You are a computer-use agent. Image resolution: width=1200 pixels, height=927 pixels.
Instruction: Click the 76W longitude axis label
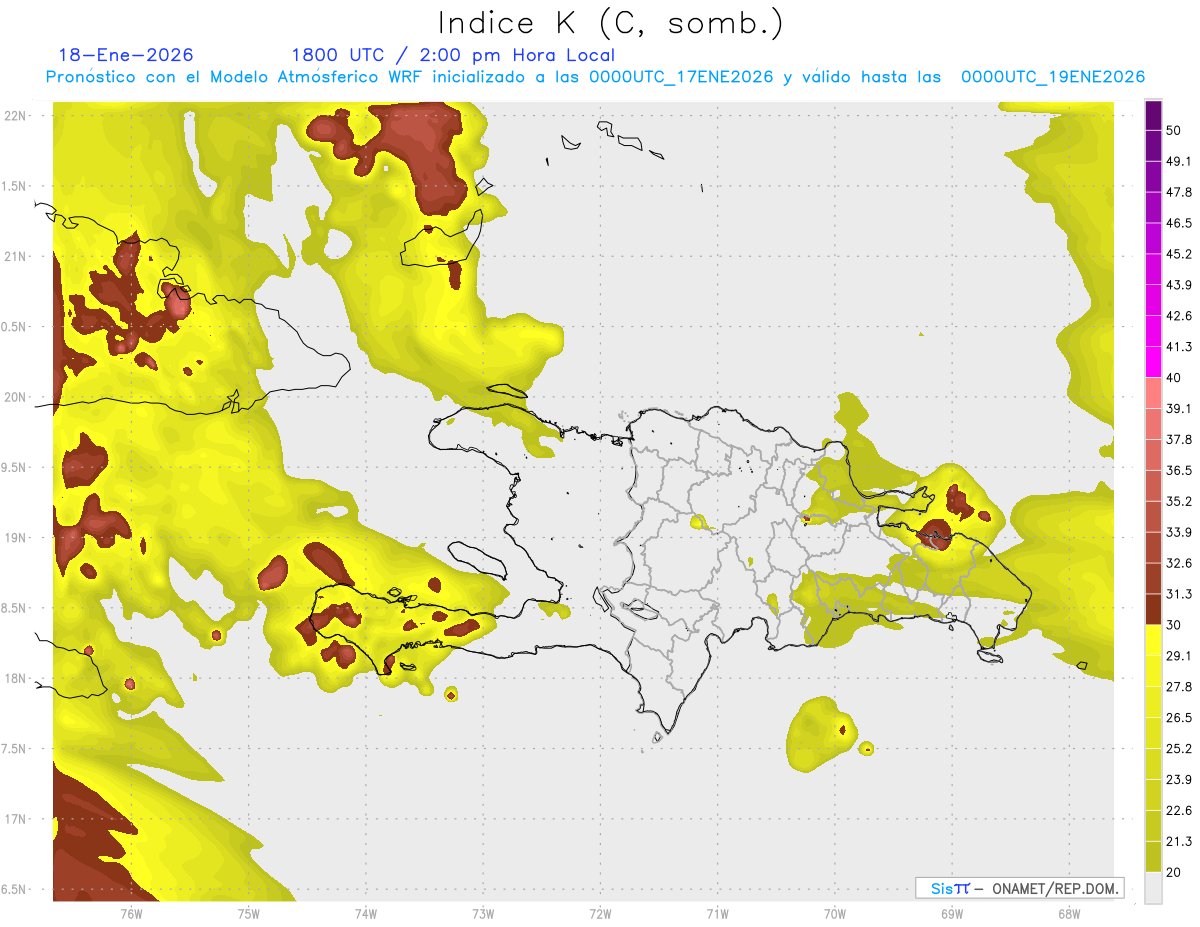(131, 914)
